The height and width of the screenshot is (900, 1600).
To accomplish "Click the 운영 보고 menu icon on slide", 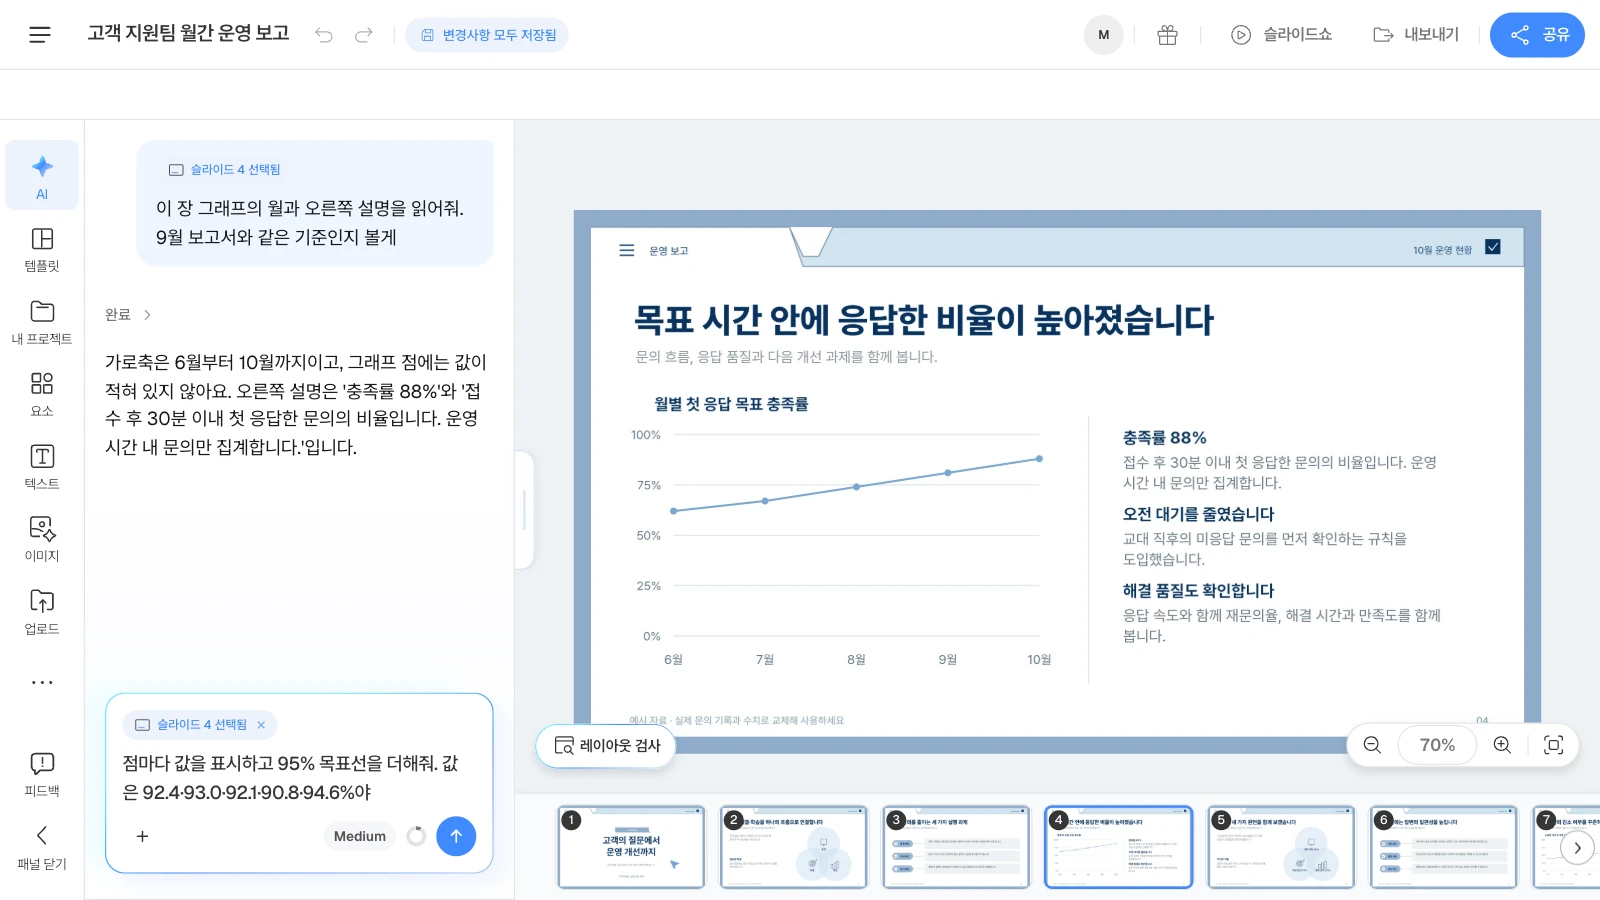I will [x=627, y=250].
